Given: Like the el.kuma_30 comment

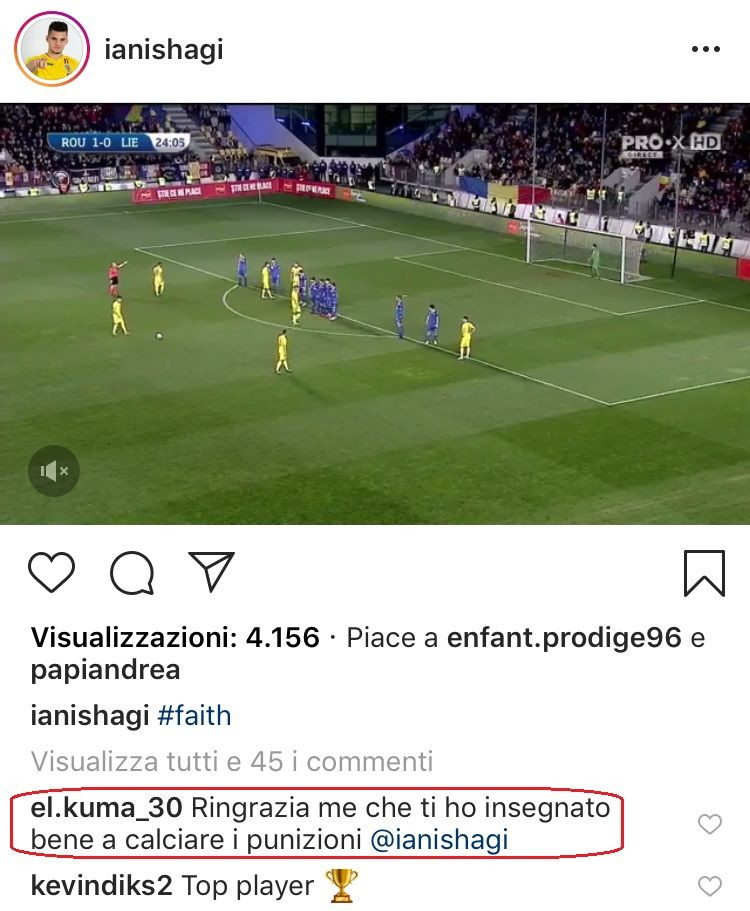Looking at the screenshot, I should (709, 824).
